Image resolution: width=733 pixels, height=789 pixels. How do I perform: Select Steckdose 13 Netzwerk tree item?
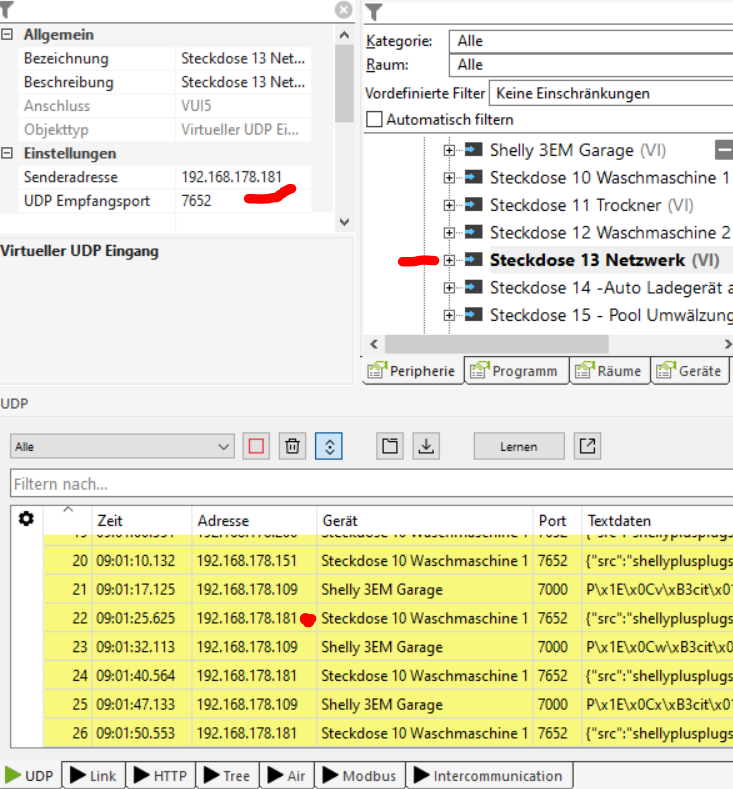tap(605, 260)
